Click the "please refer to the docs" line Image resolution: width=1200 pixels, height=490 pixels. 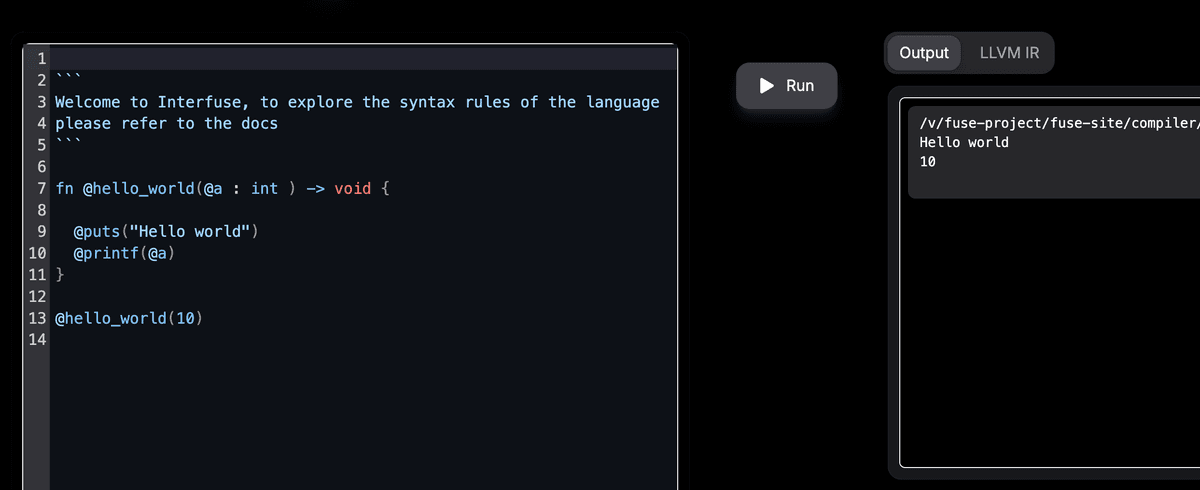(166, 123)
